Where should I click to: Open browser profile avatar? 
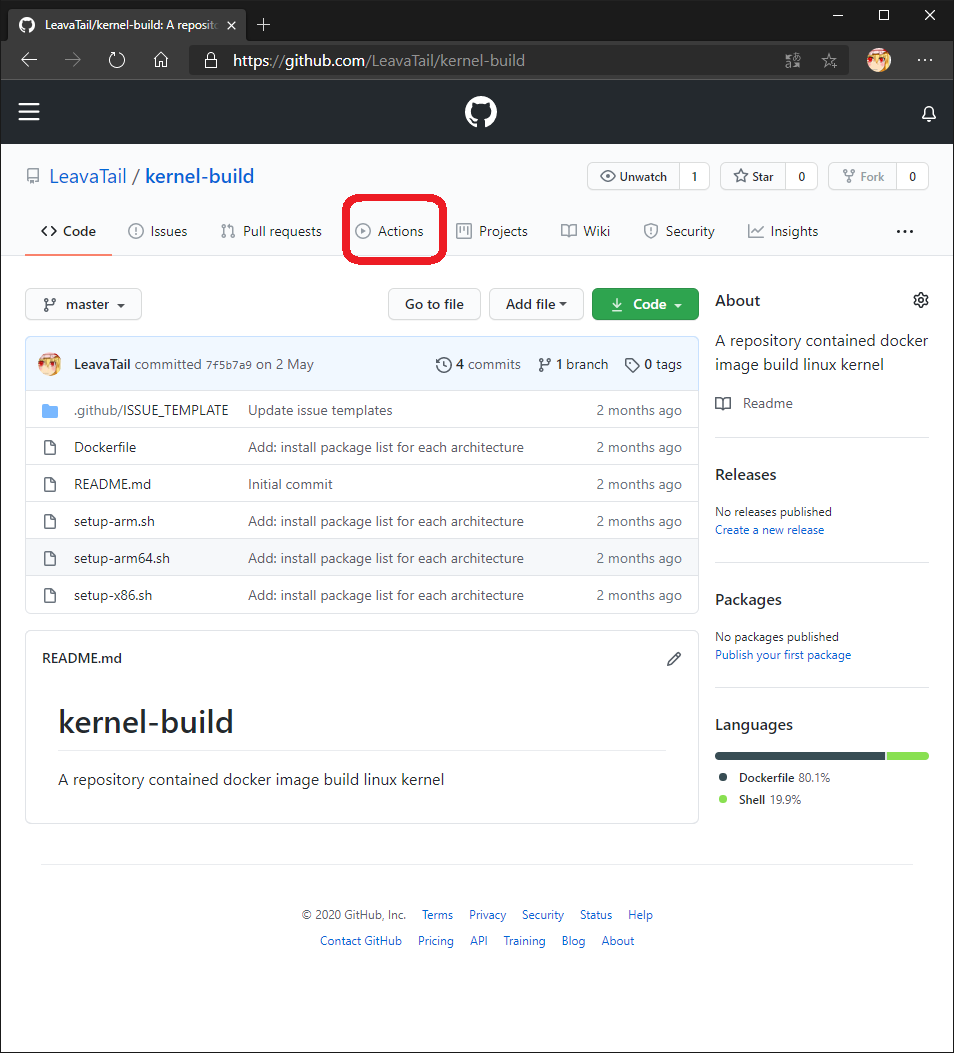pyautogui.click(x=879, y=60)
